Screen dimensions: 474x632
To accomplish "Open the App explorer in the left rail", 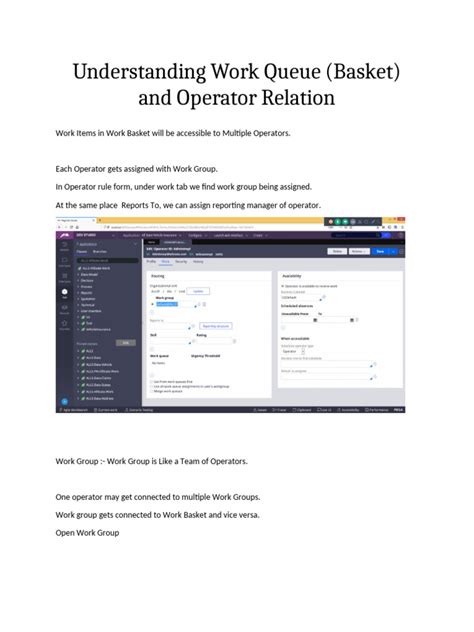I will pos(65,292).
